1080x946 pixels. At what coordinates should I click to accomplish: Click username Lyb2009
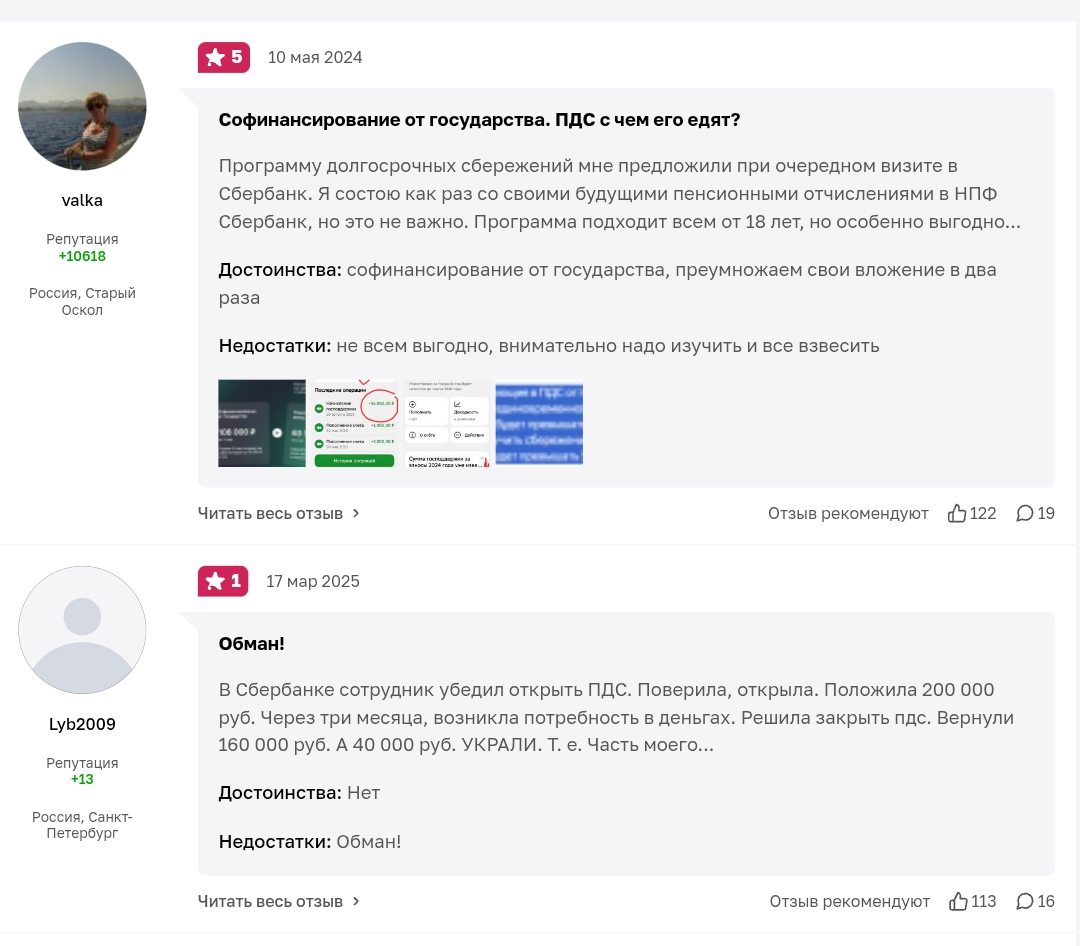(82, 724)
